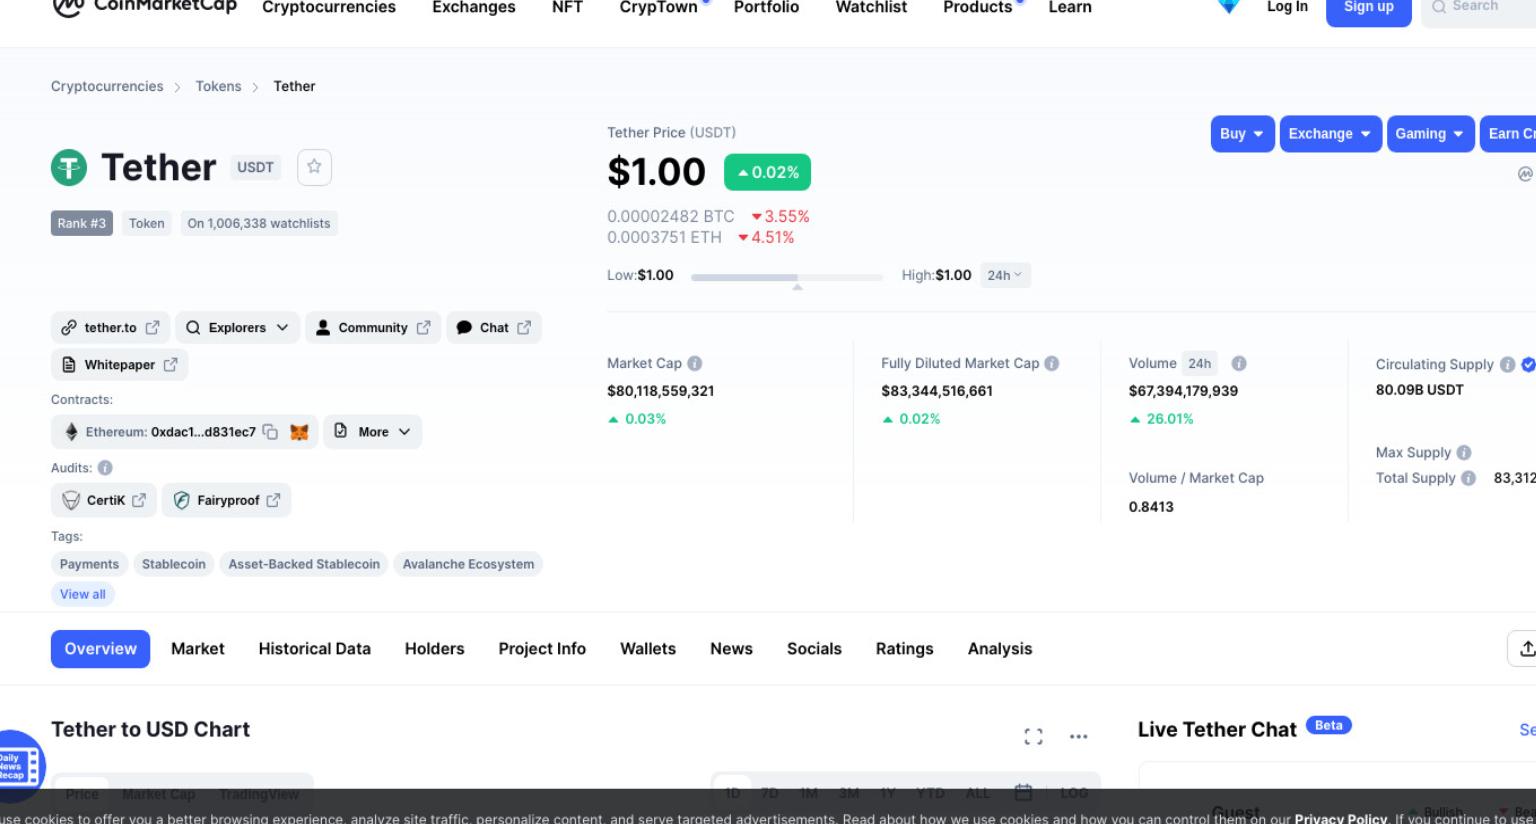Open tether.to website link
Viewport: 1536px width, 824px height.
coord(110,327)
